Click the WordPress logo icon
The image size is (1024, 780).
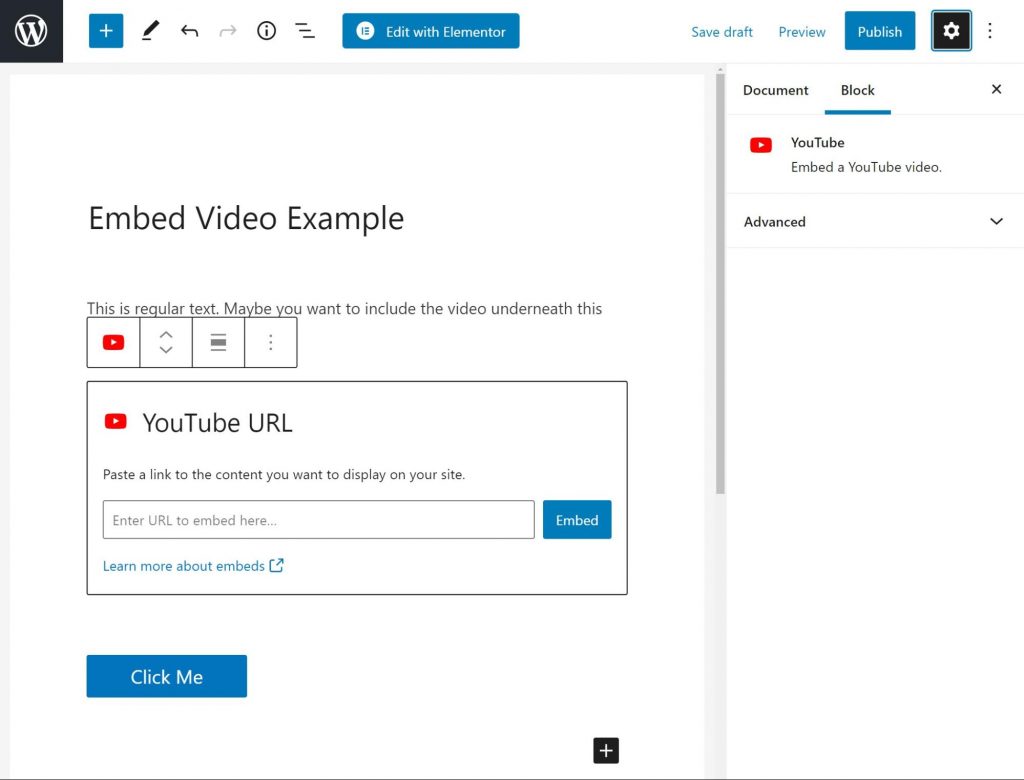(x=31, y=31)
